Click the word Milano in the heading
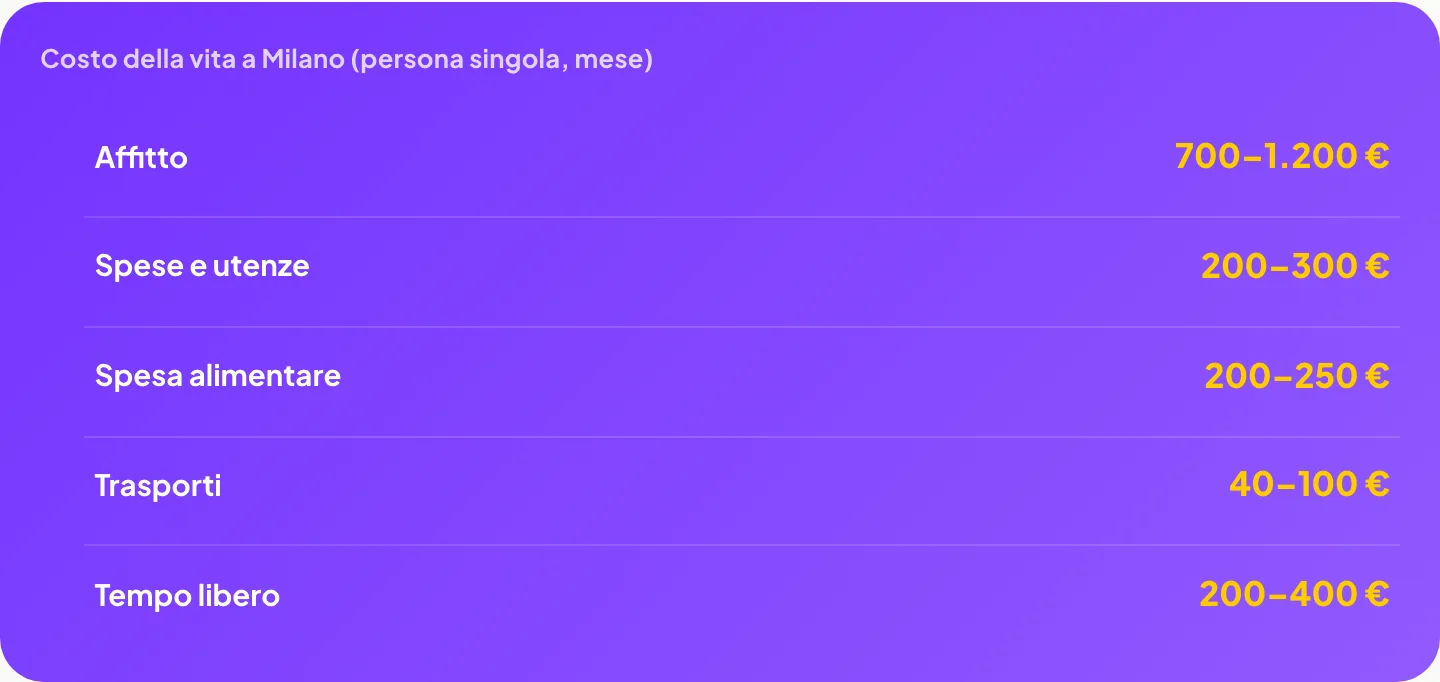The width and height of the screenshot is (1440, 682). point(304,60)
